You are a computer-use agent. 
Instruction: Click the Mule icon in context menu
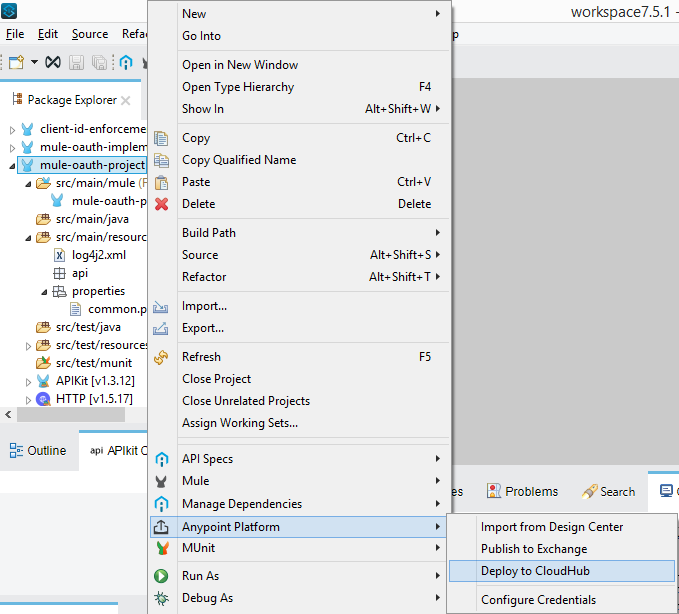point(161,482)
